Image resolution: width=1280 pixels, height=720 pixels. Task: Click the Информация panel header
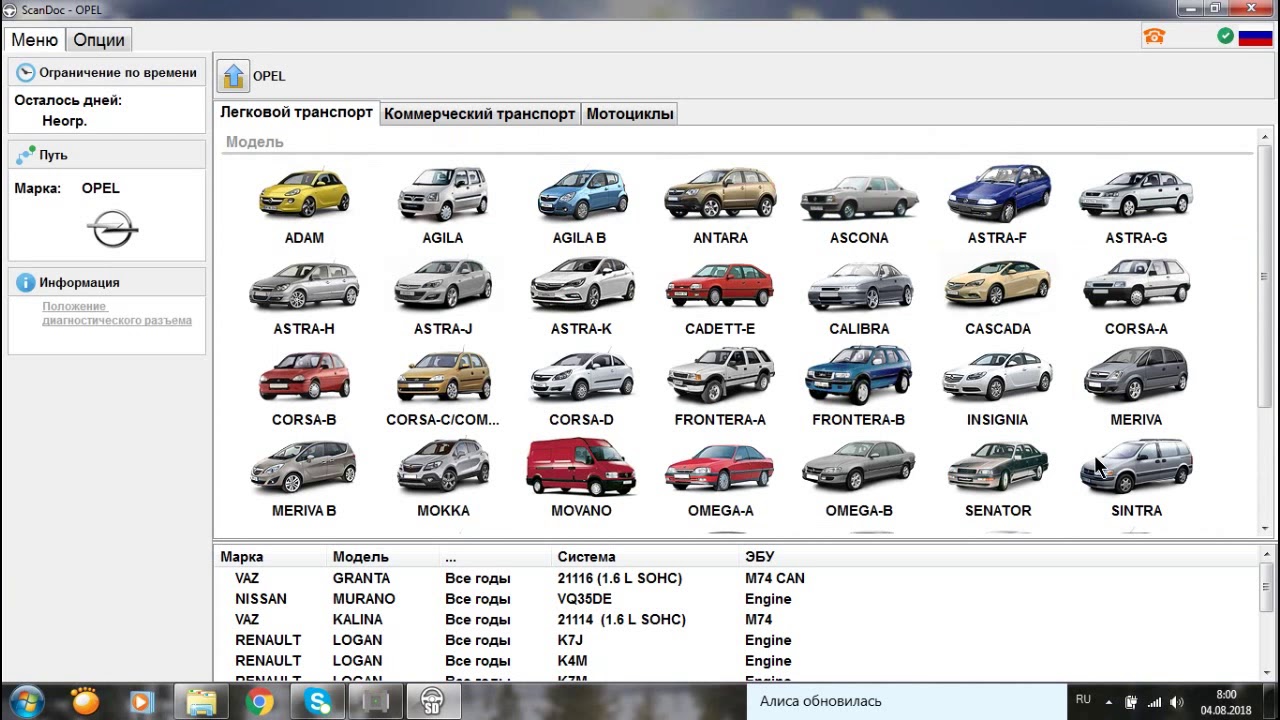tap(107, 282)
